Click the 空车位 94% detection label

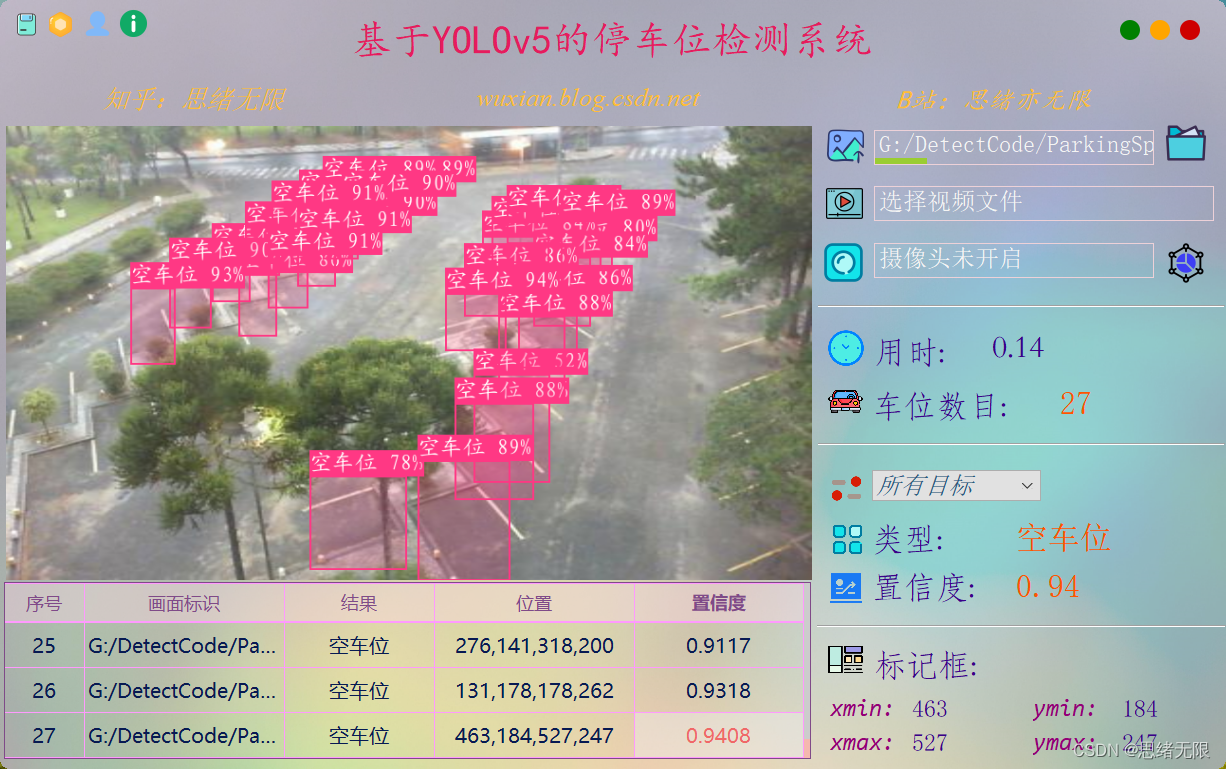[503, 280]
